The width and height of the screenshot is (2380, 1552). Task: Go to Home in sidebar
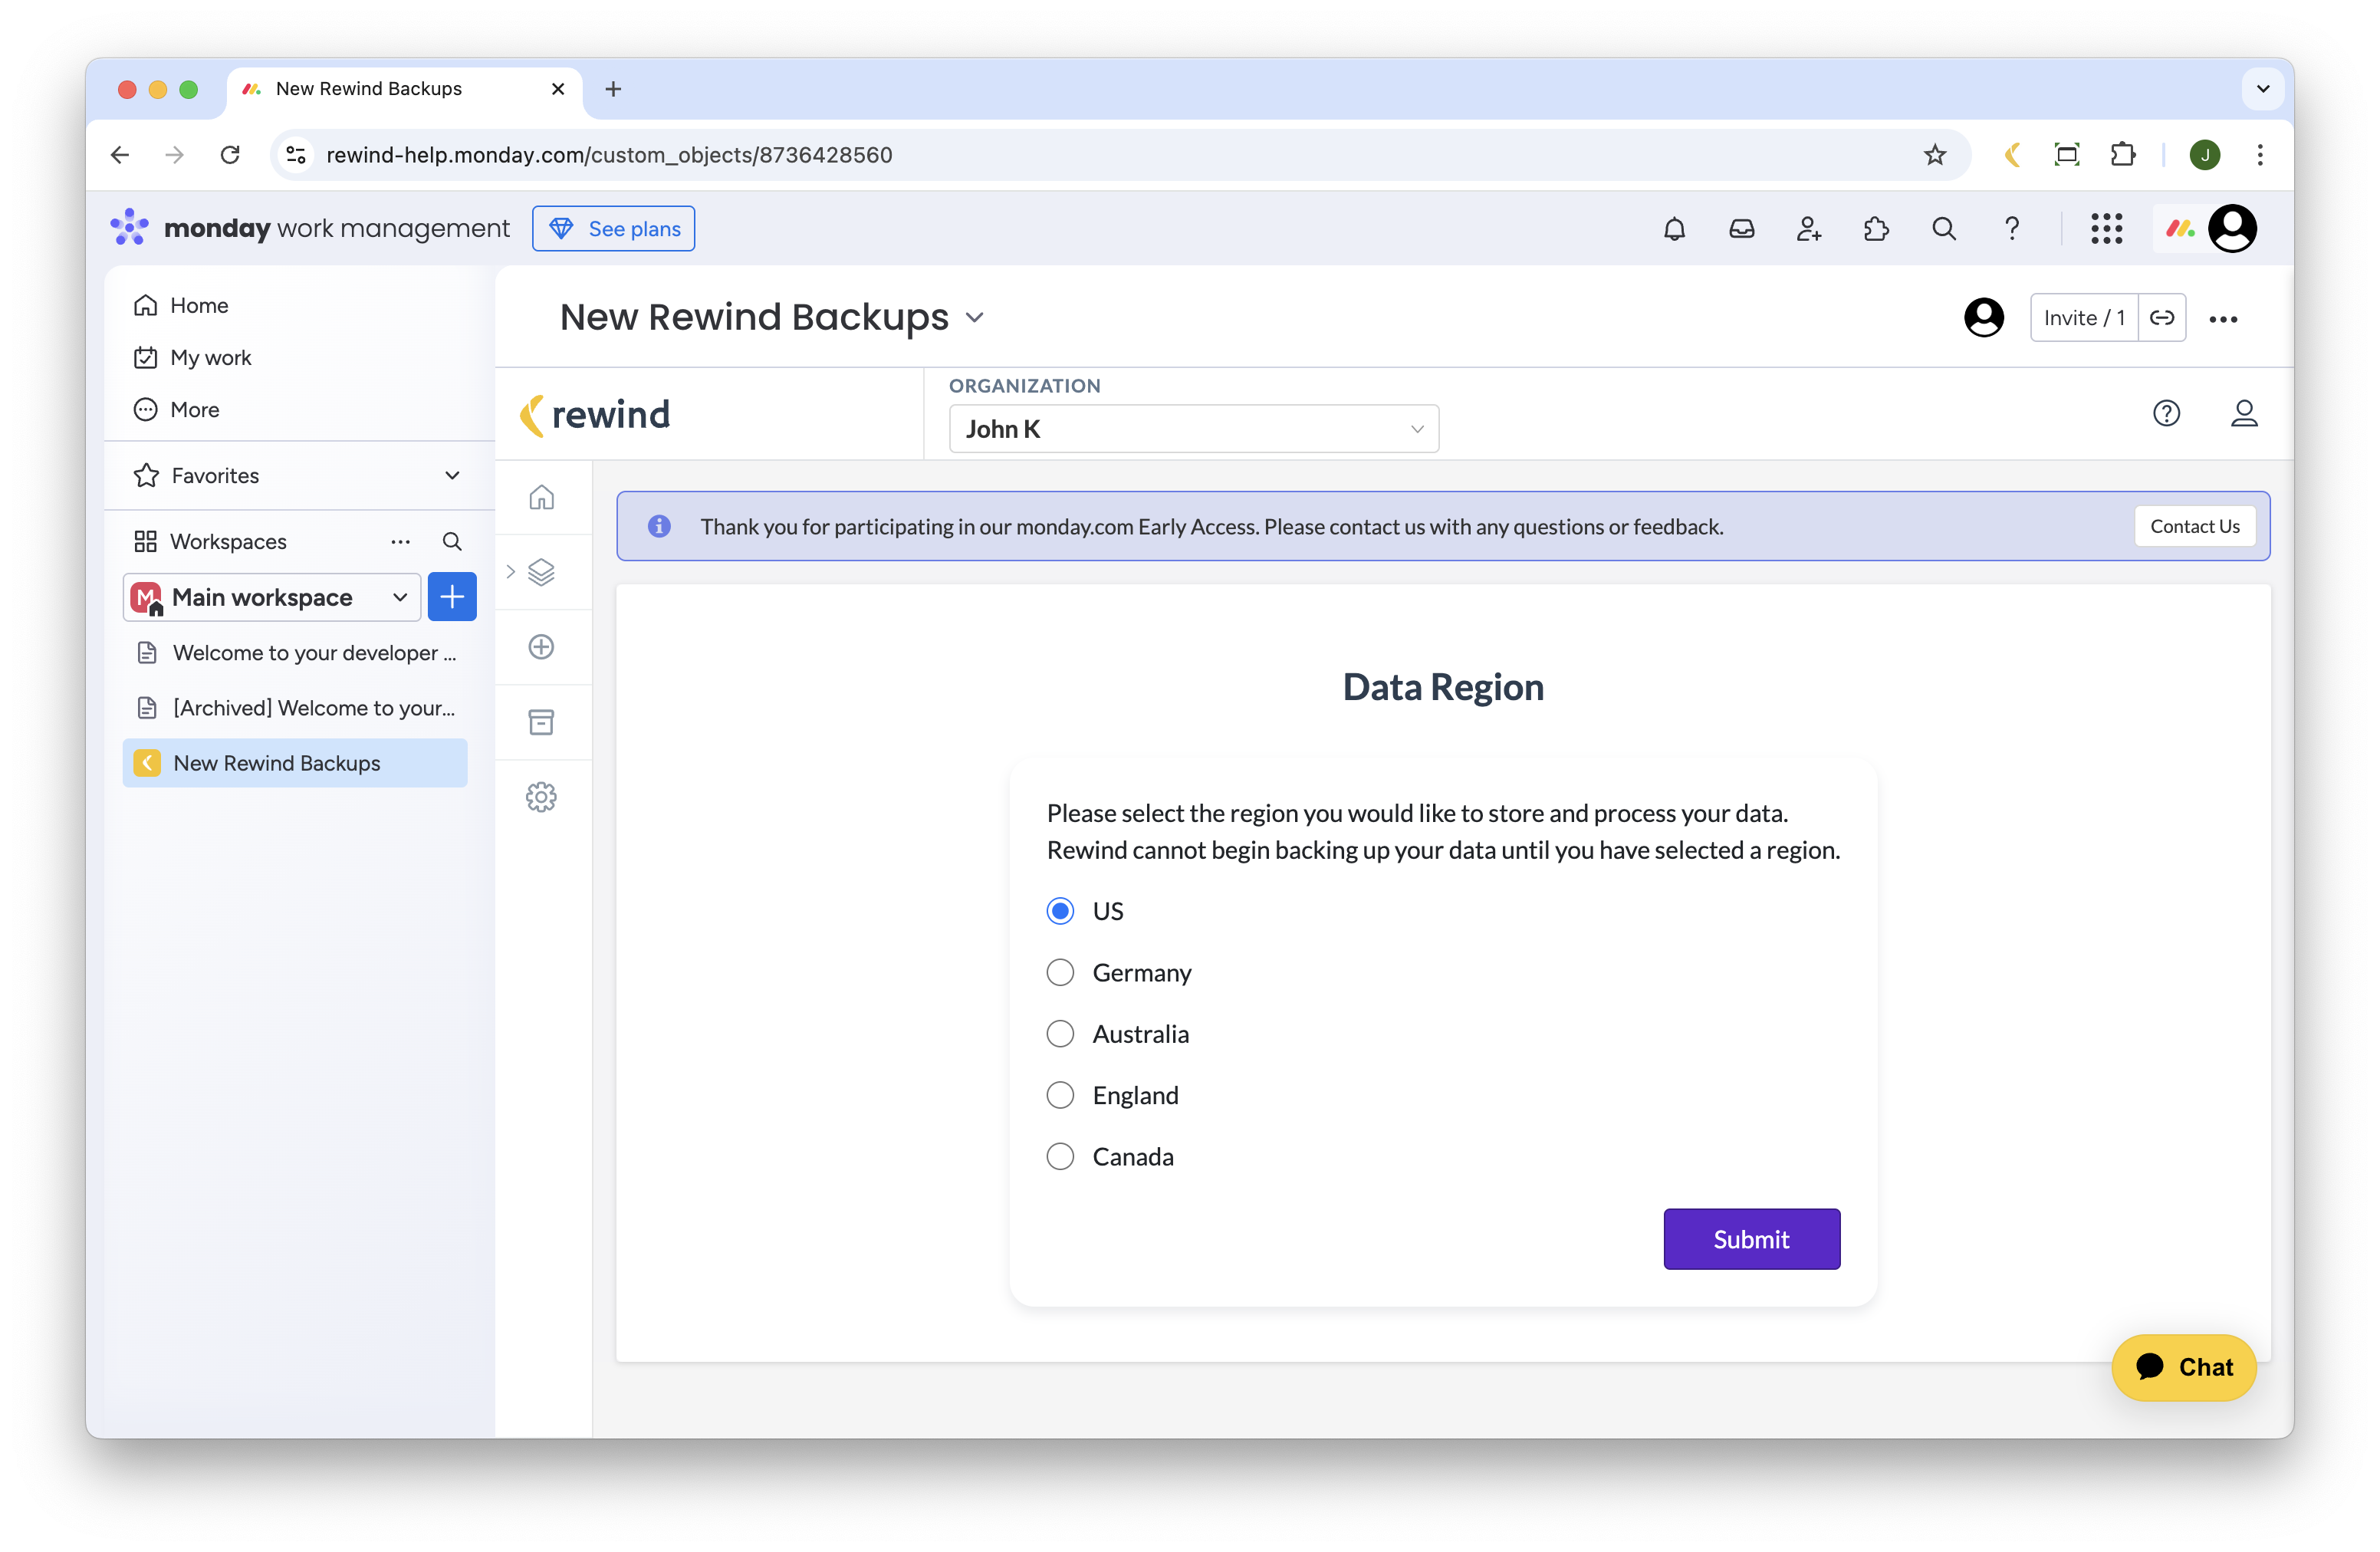tap(199, 305)
